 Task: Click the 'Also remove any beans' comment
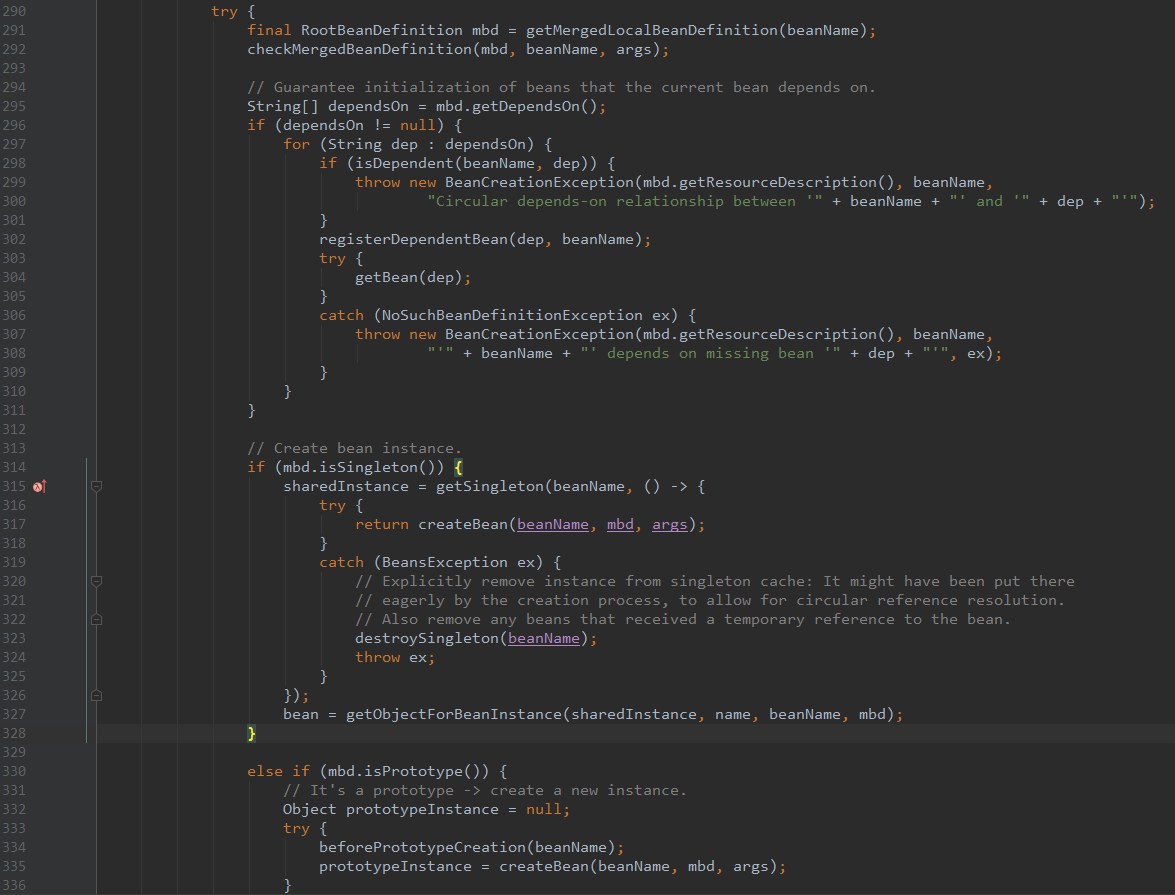[683, 619]
